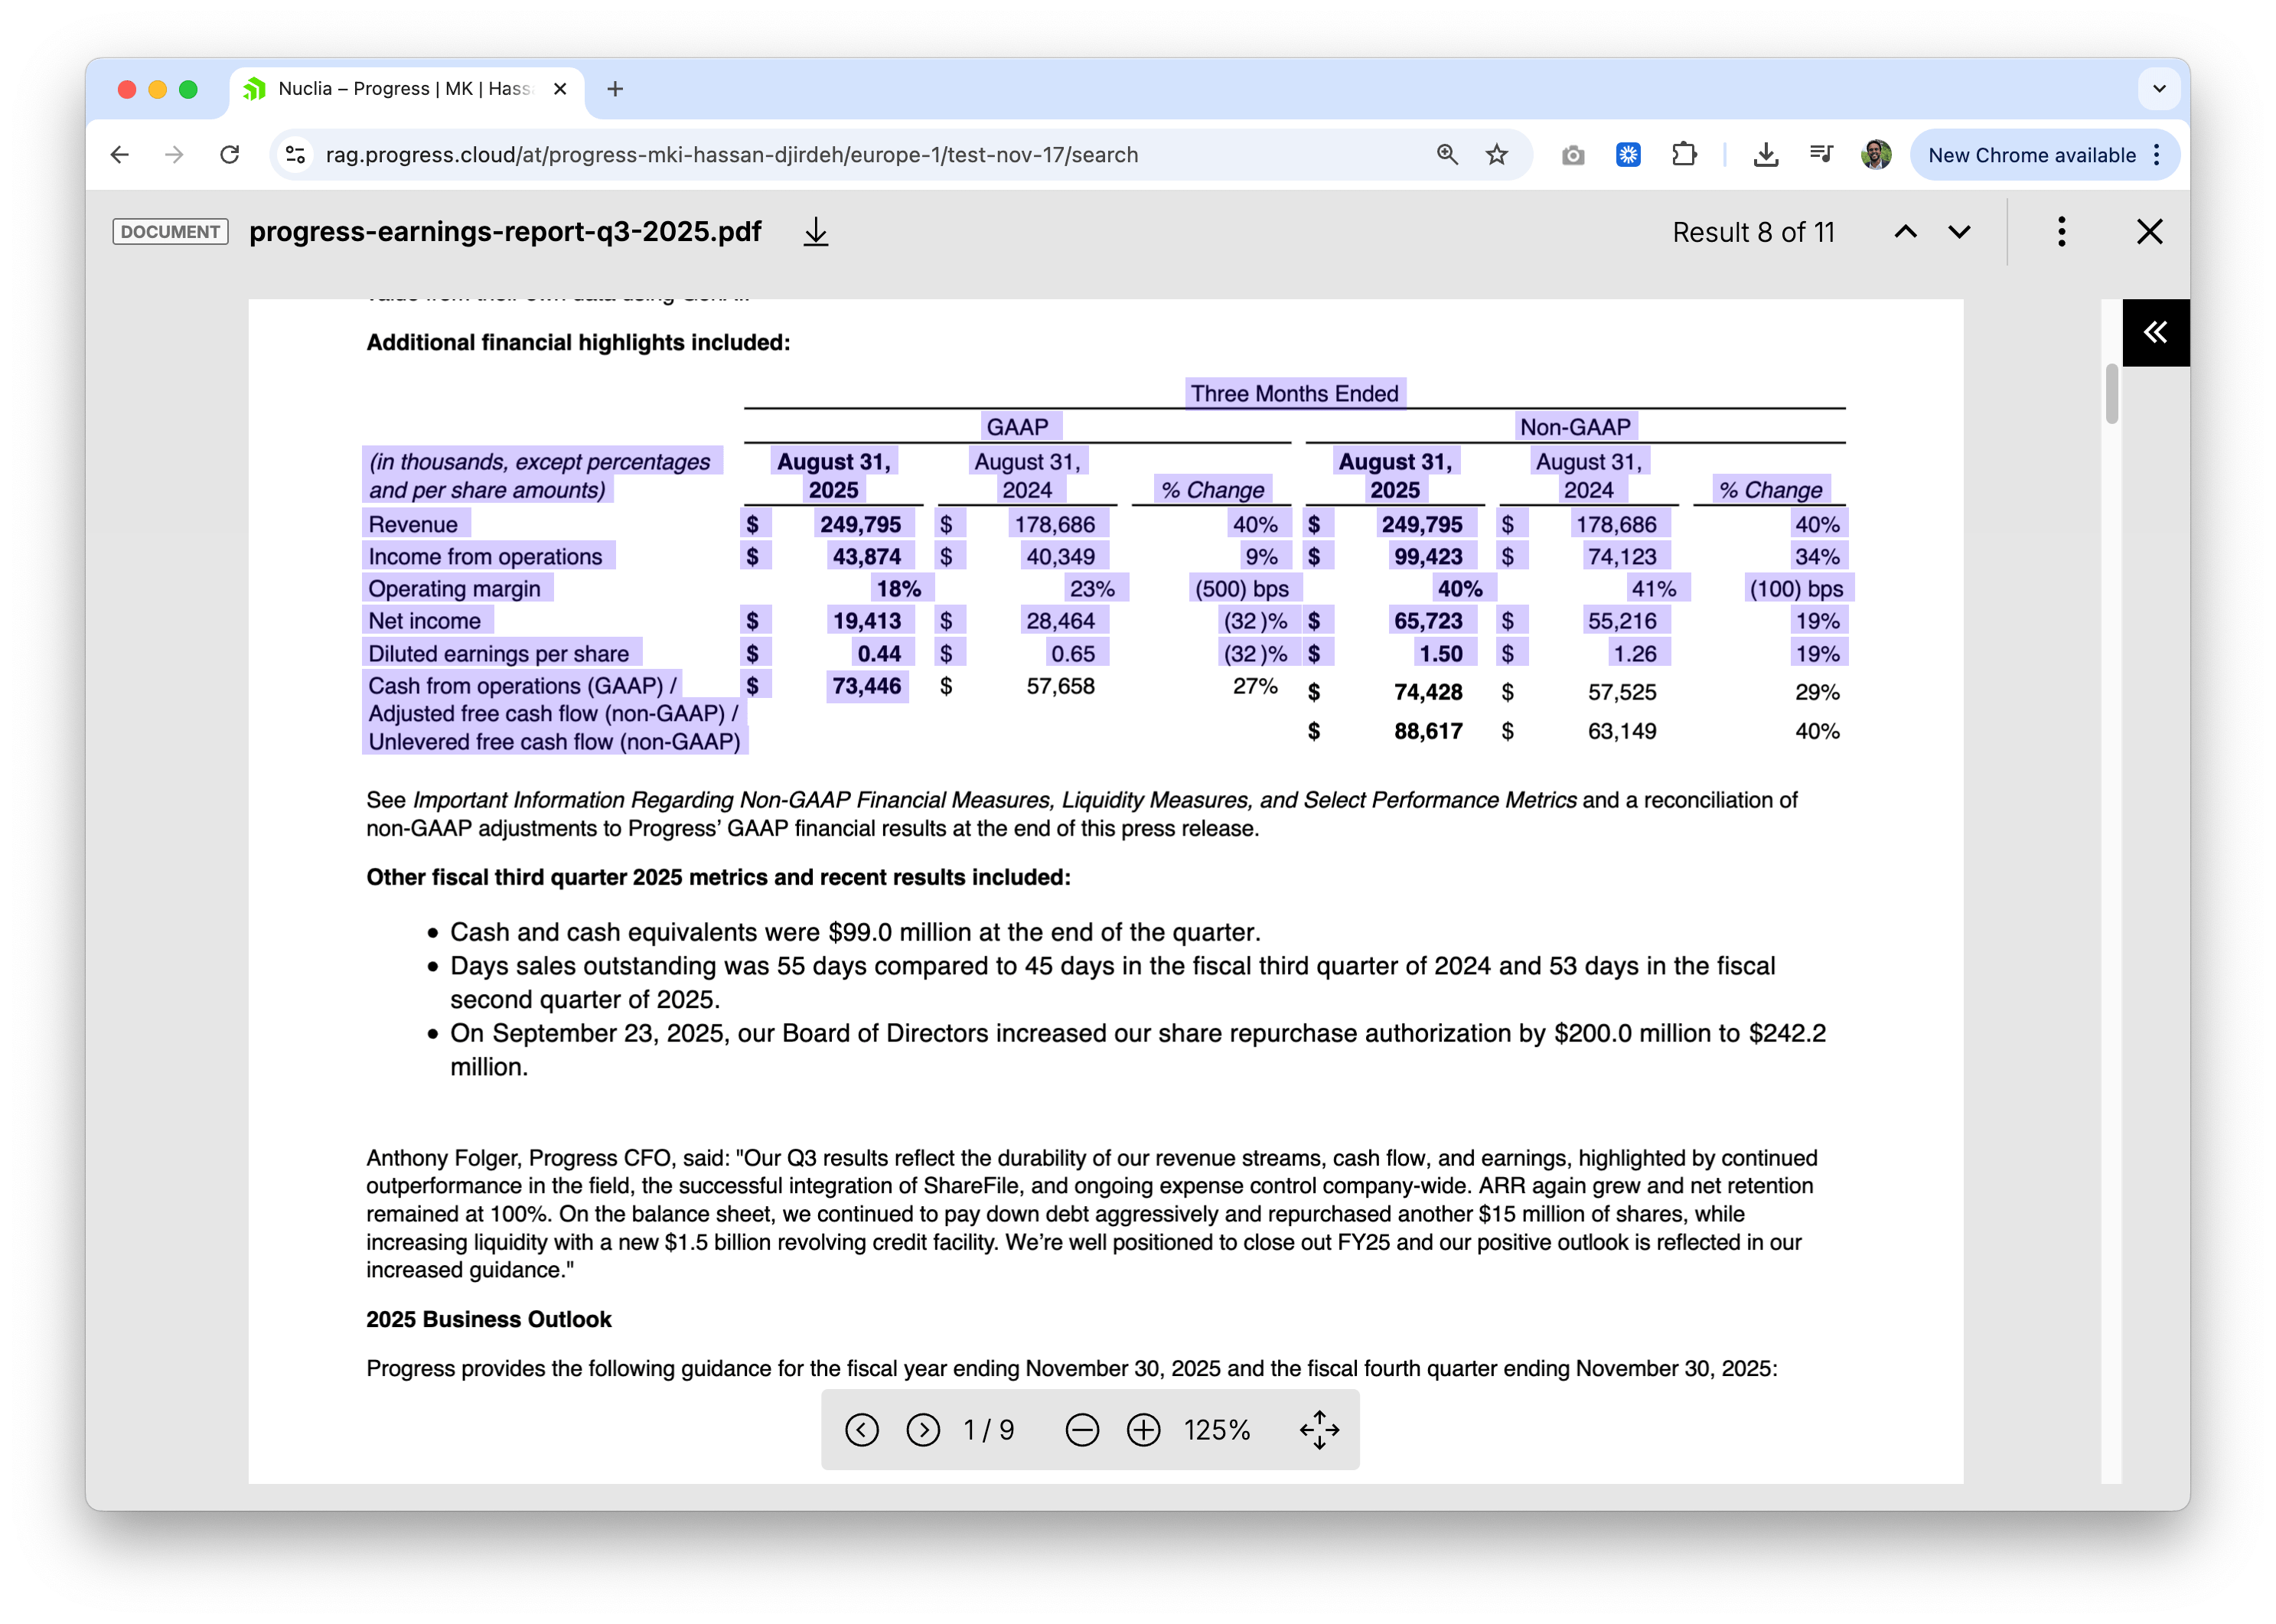Viewport: 2276px width, 1624px height.
Task: Bookmark this page with the star icon
Action: [1495, 154]
